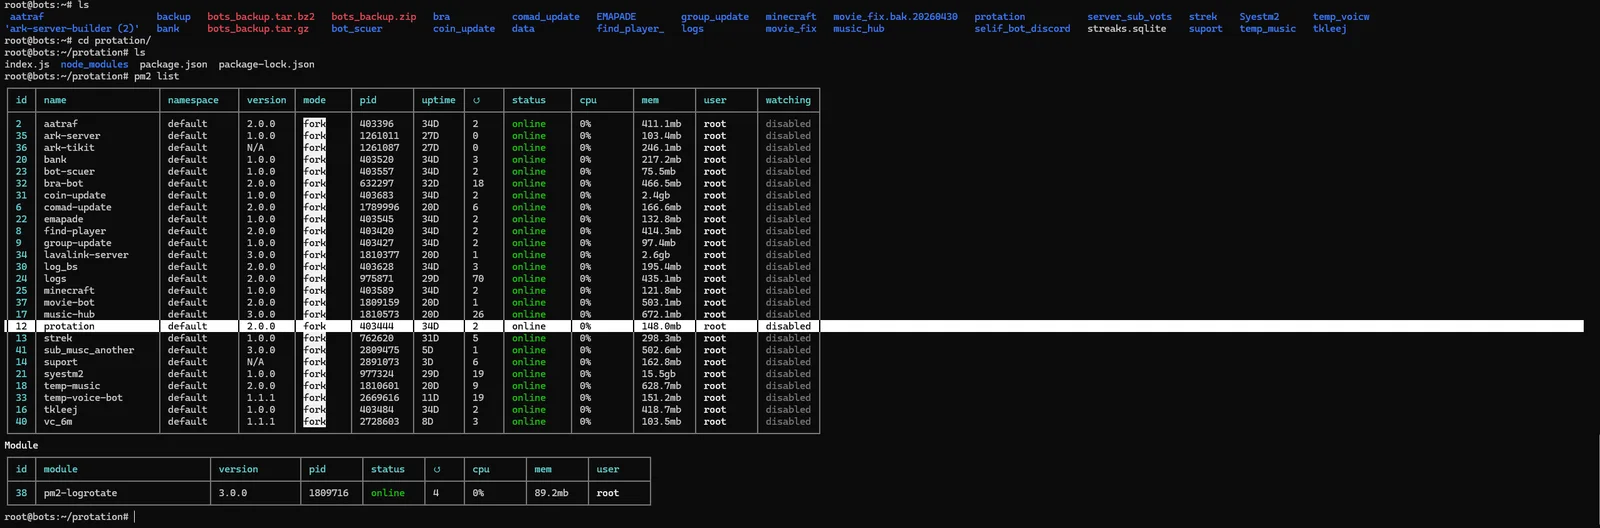Screen dimensions: 1600x528
Task: Select process name 'ark-tikit' in table
Action: tap(69, 148)
